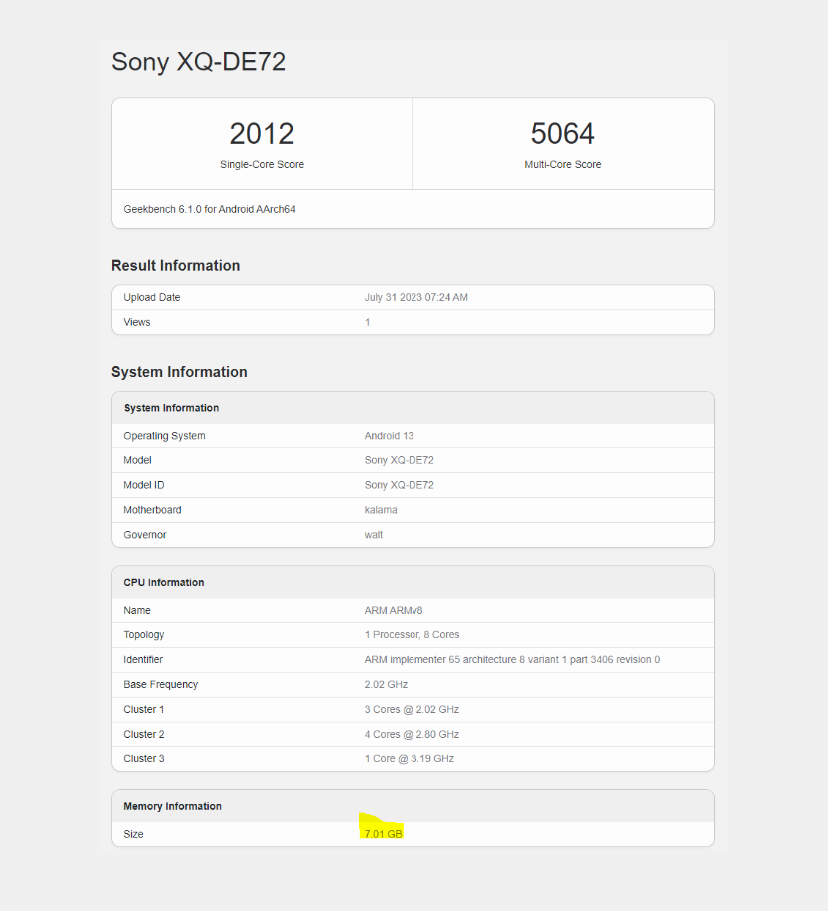The width and height of the screenshot is (828, 911).
Task: Click the Sony XQ-DE72 page title
Action: (x=198, y=62)
